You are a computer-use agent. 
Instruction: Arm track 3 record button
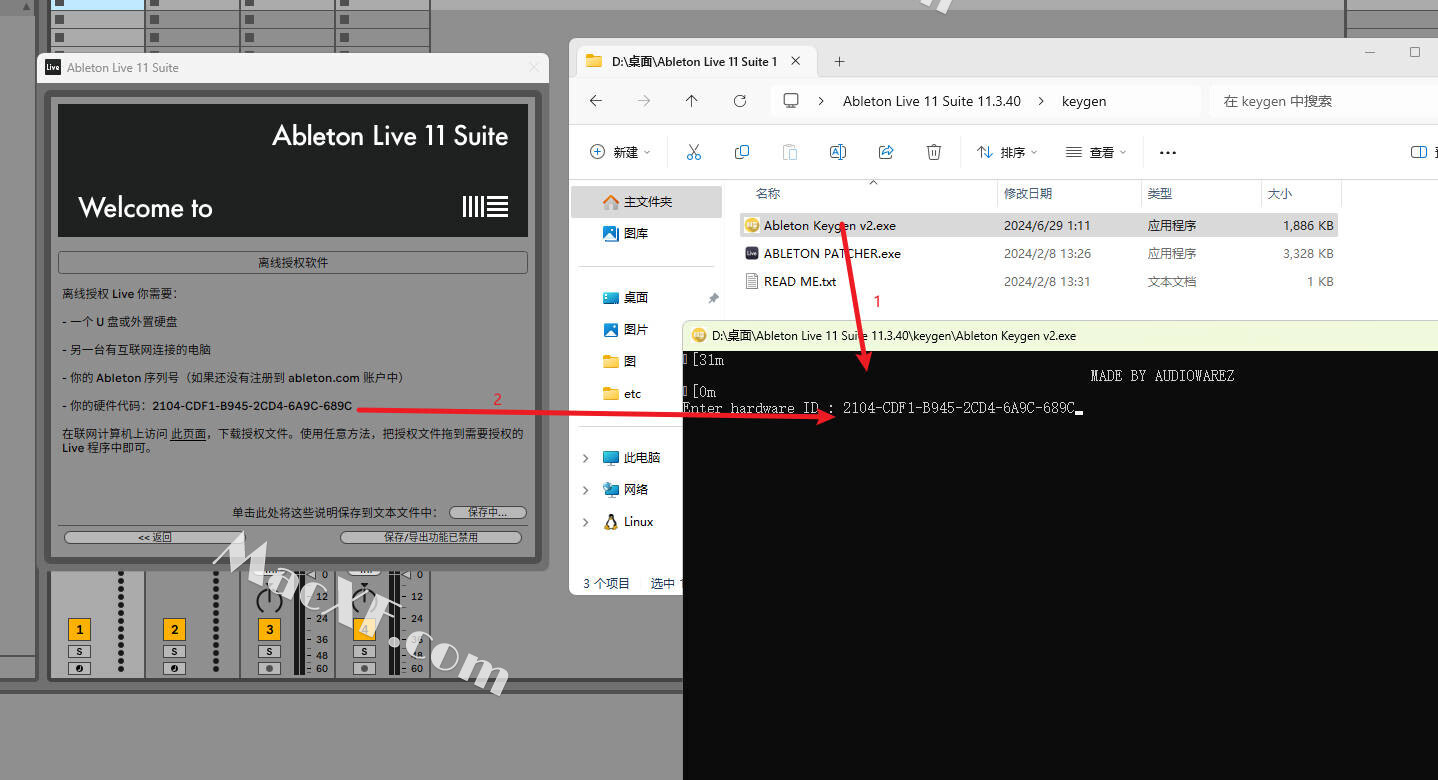(269, 668)
